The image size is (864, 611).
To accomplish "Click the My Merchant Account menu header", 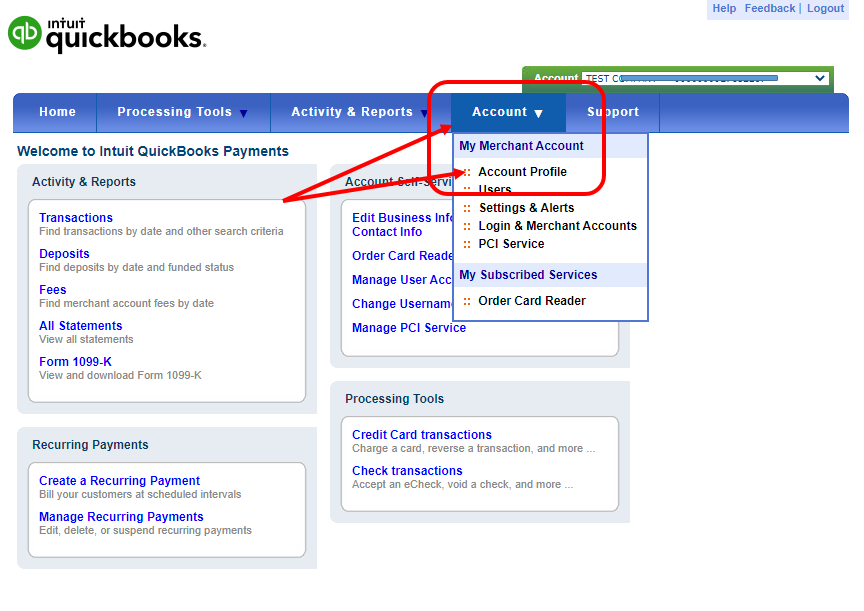I will pyautogui.click(x=521, y=146).
